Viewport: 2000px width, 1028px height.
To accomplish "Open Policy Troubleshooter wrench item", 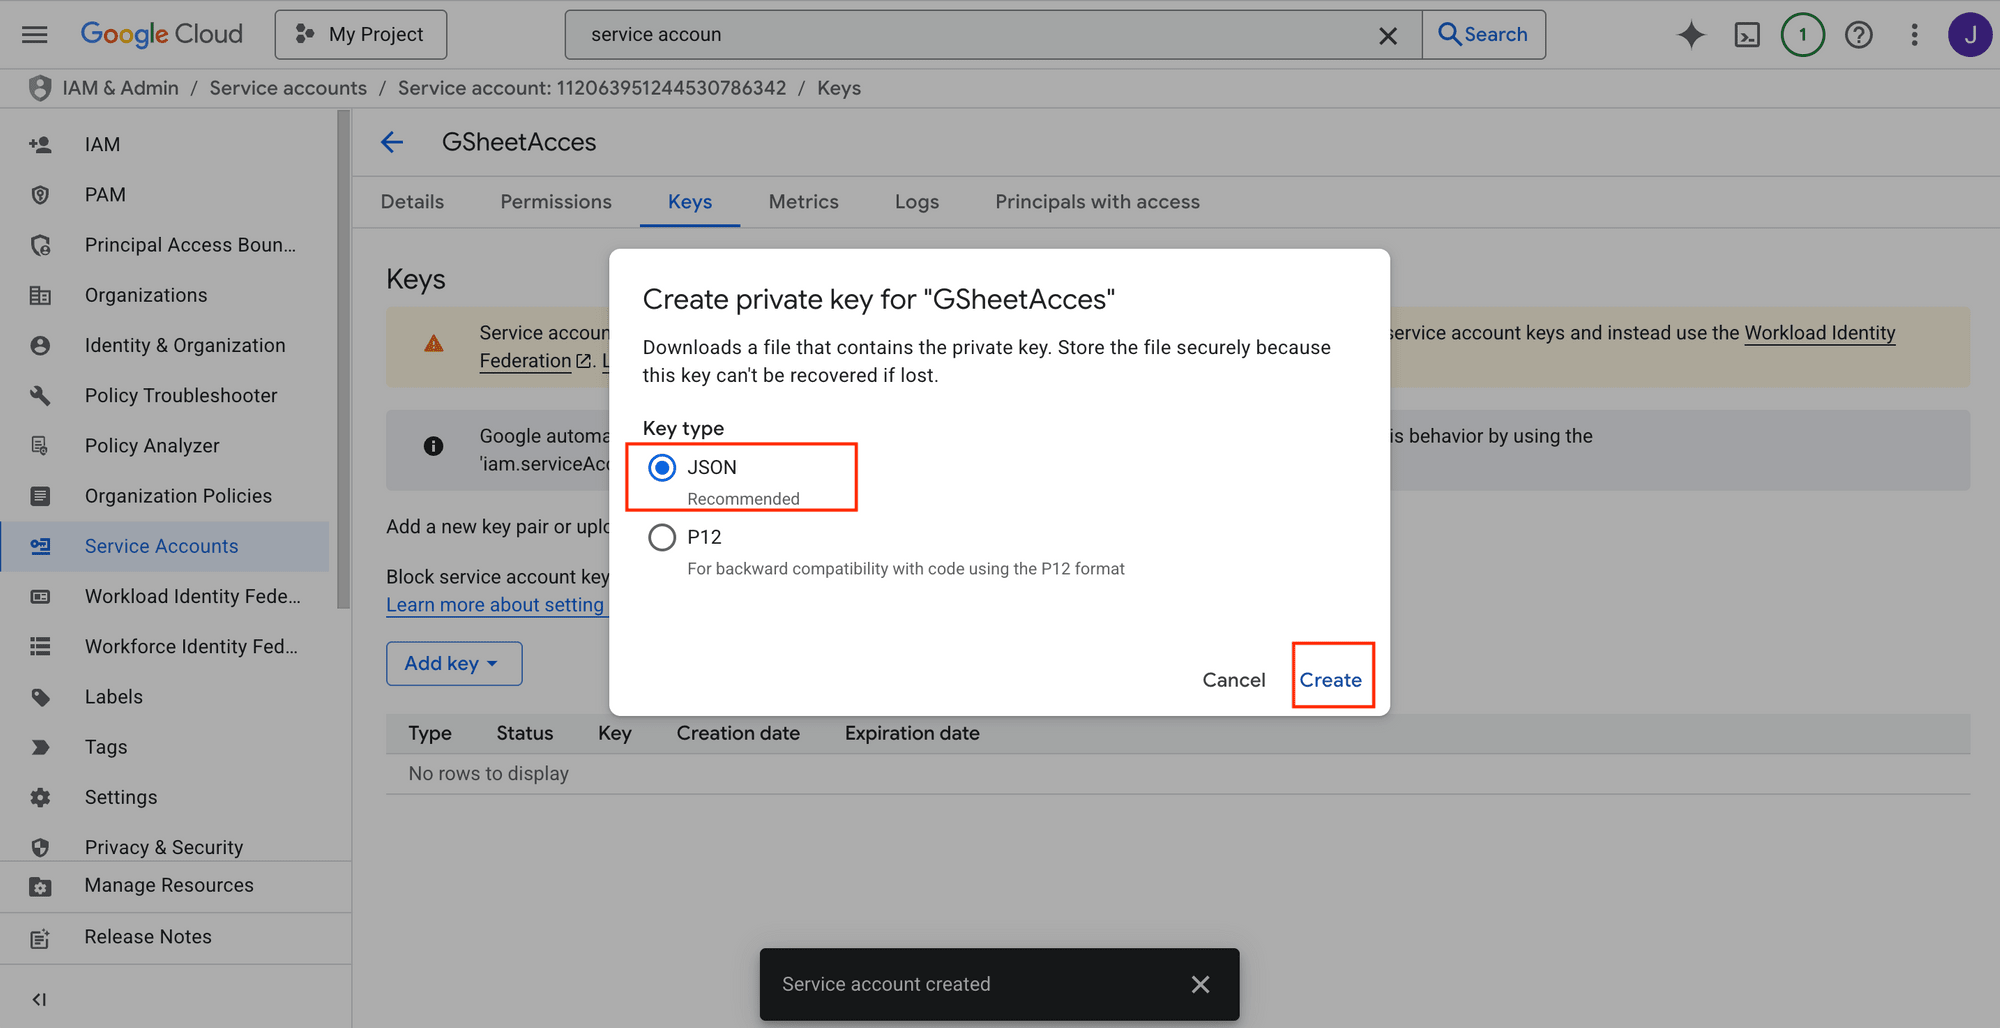I will click(x=165, y=396).
